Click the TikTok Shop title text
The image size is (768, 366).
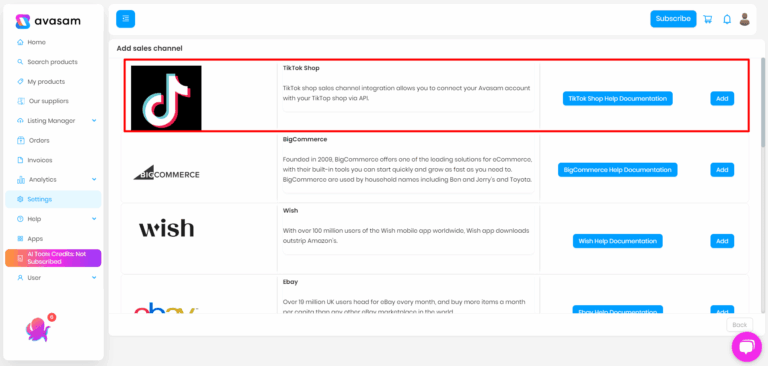coord(301,68)
